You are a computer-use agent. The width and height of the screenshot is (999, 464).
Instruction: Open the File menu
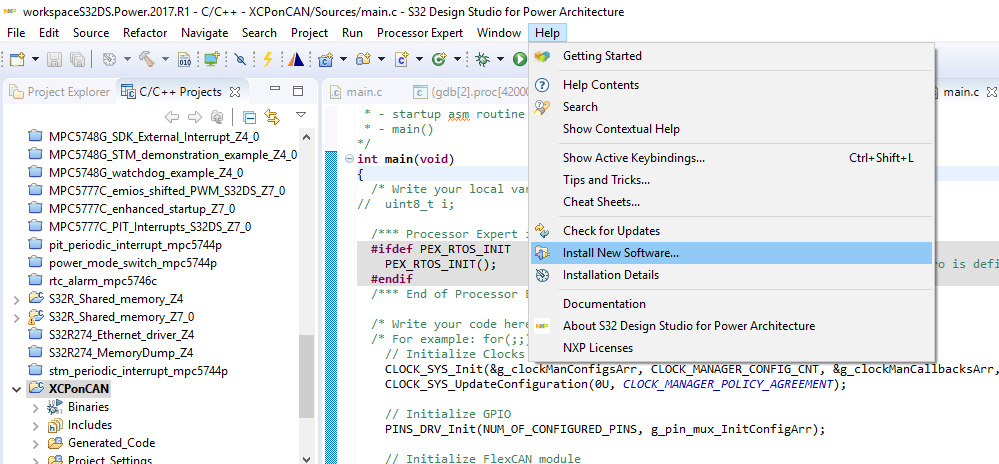click(x=16, y=33)
